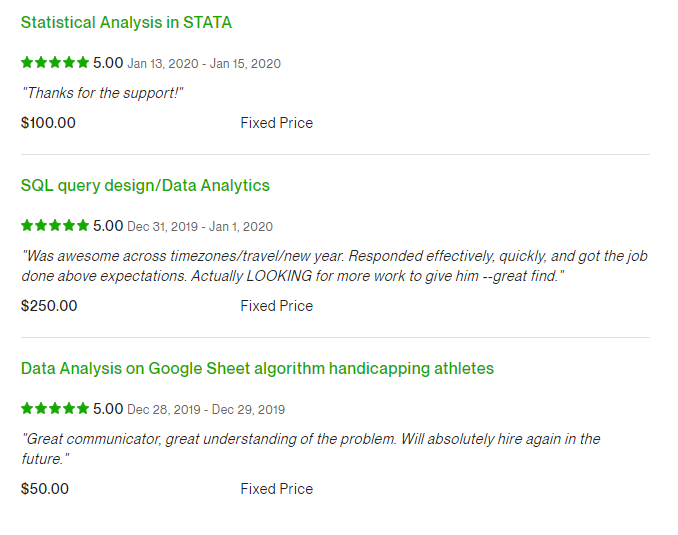Click the Dec 31, 2019 - Jan 1, 2020 date range
This screenshot has width=678, height=535.
[x=200, y=227]
